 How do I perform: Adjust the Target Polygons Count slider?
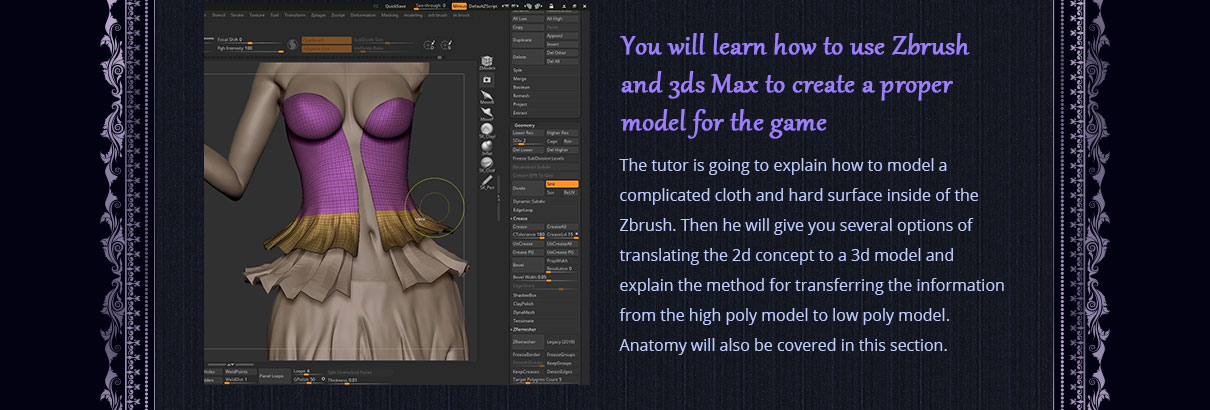(x=545, y=380)
